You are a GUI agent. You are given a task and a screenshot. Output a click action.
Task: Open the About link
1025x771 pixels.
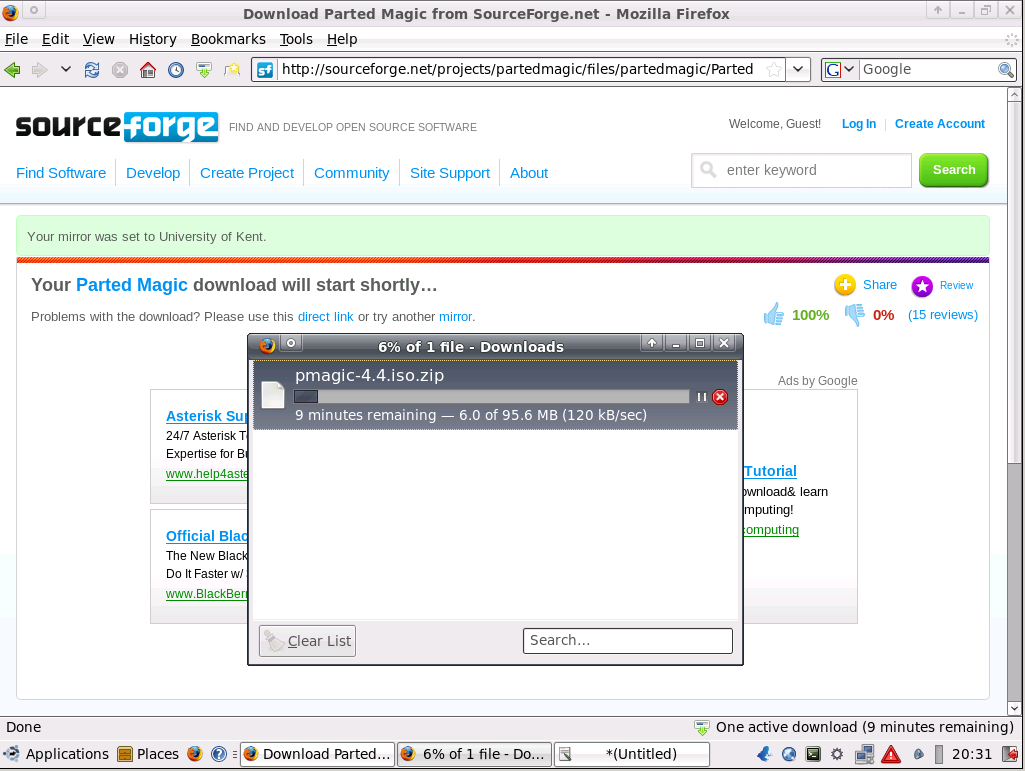click(529, 173)
